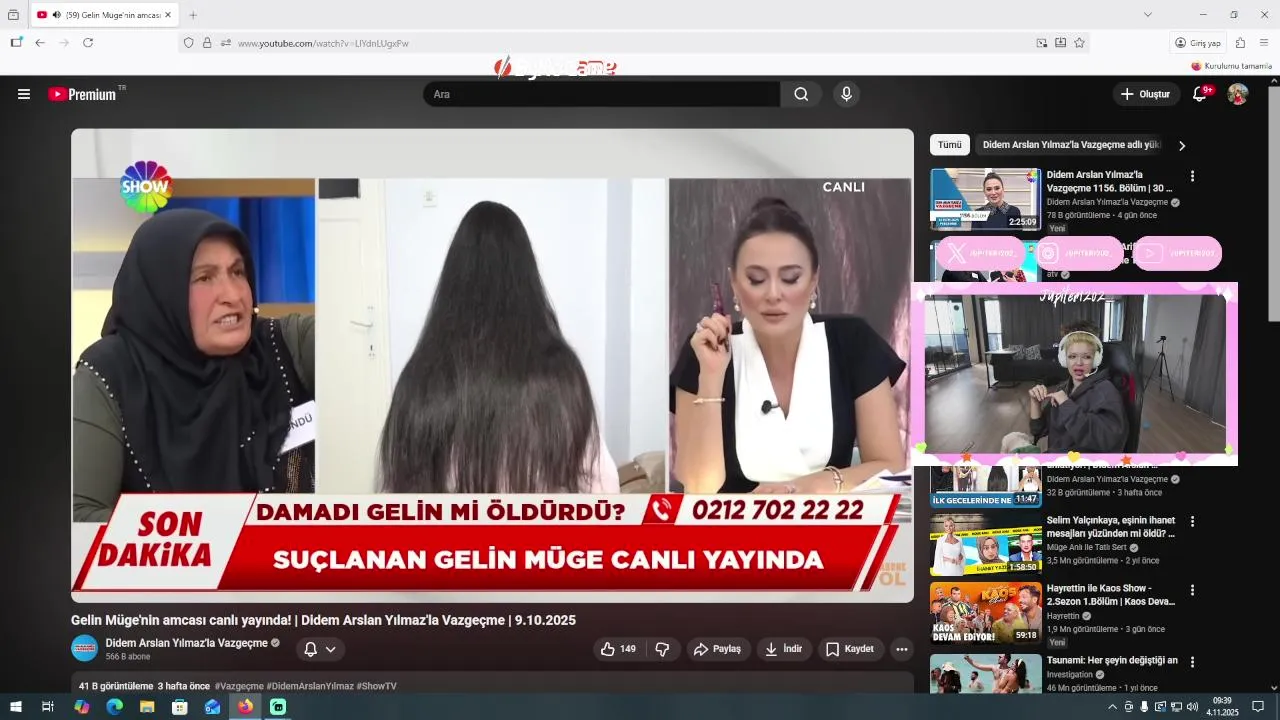Open options for Hayrettin ile Kaos Show

point(1192,590)
